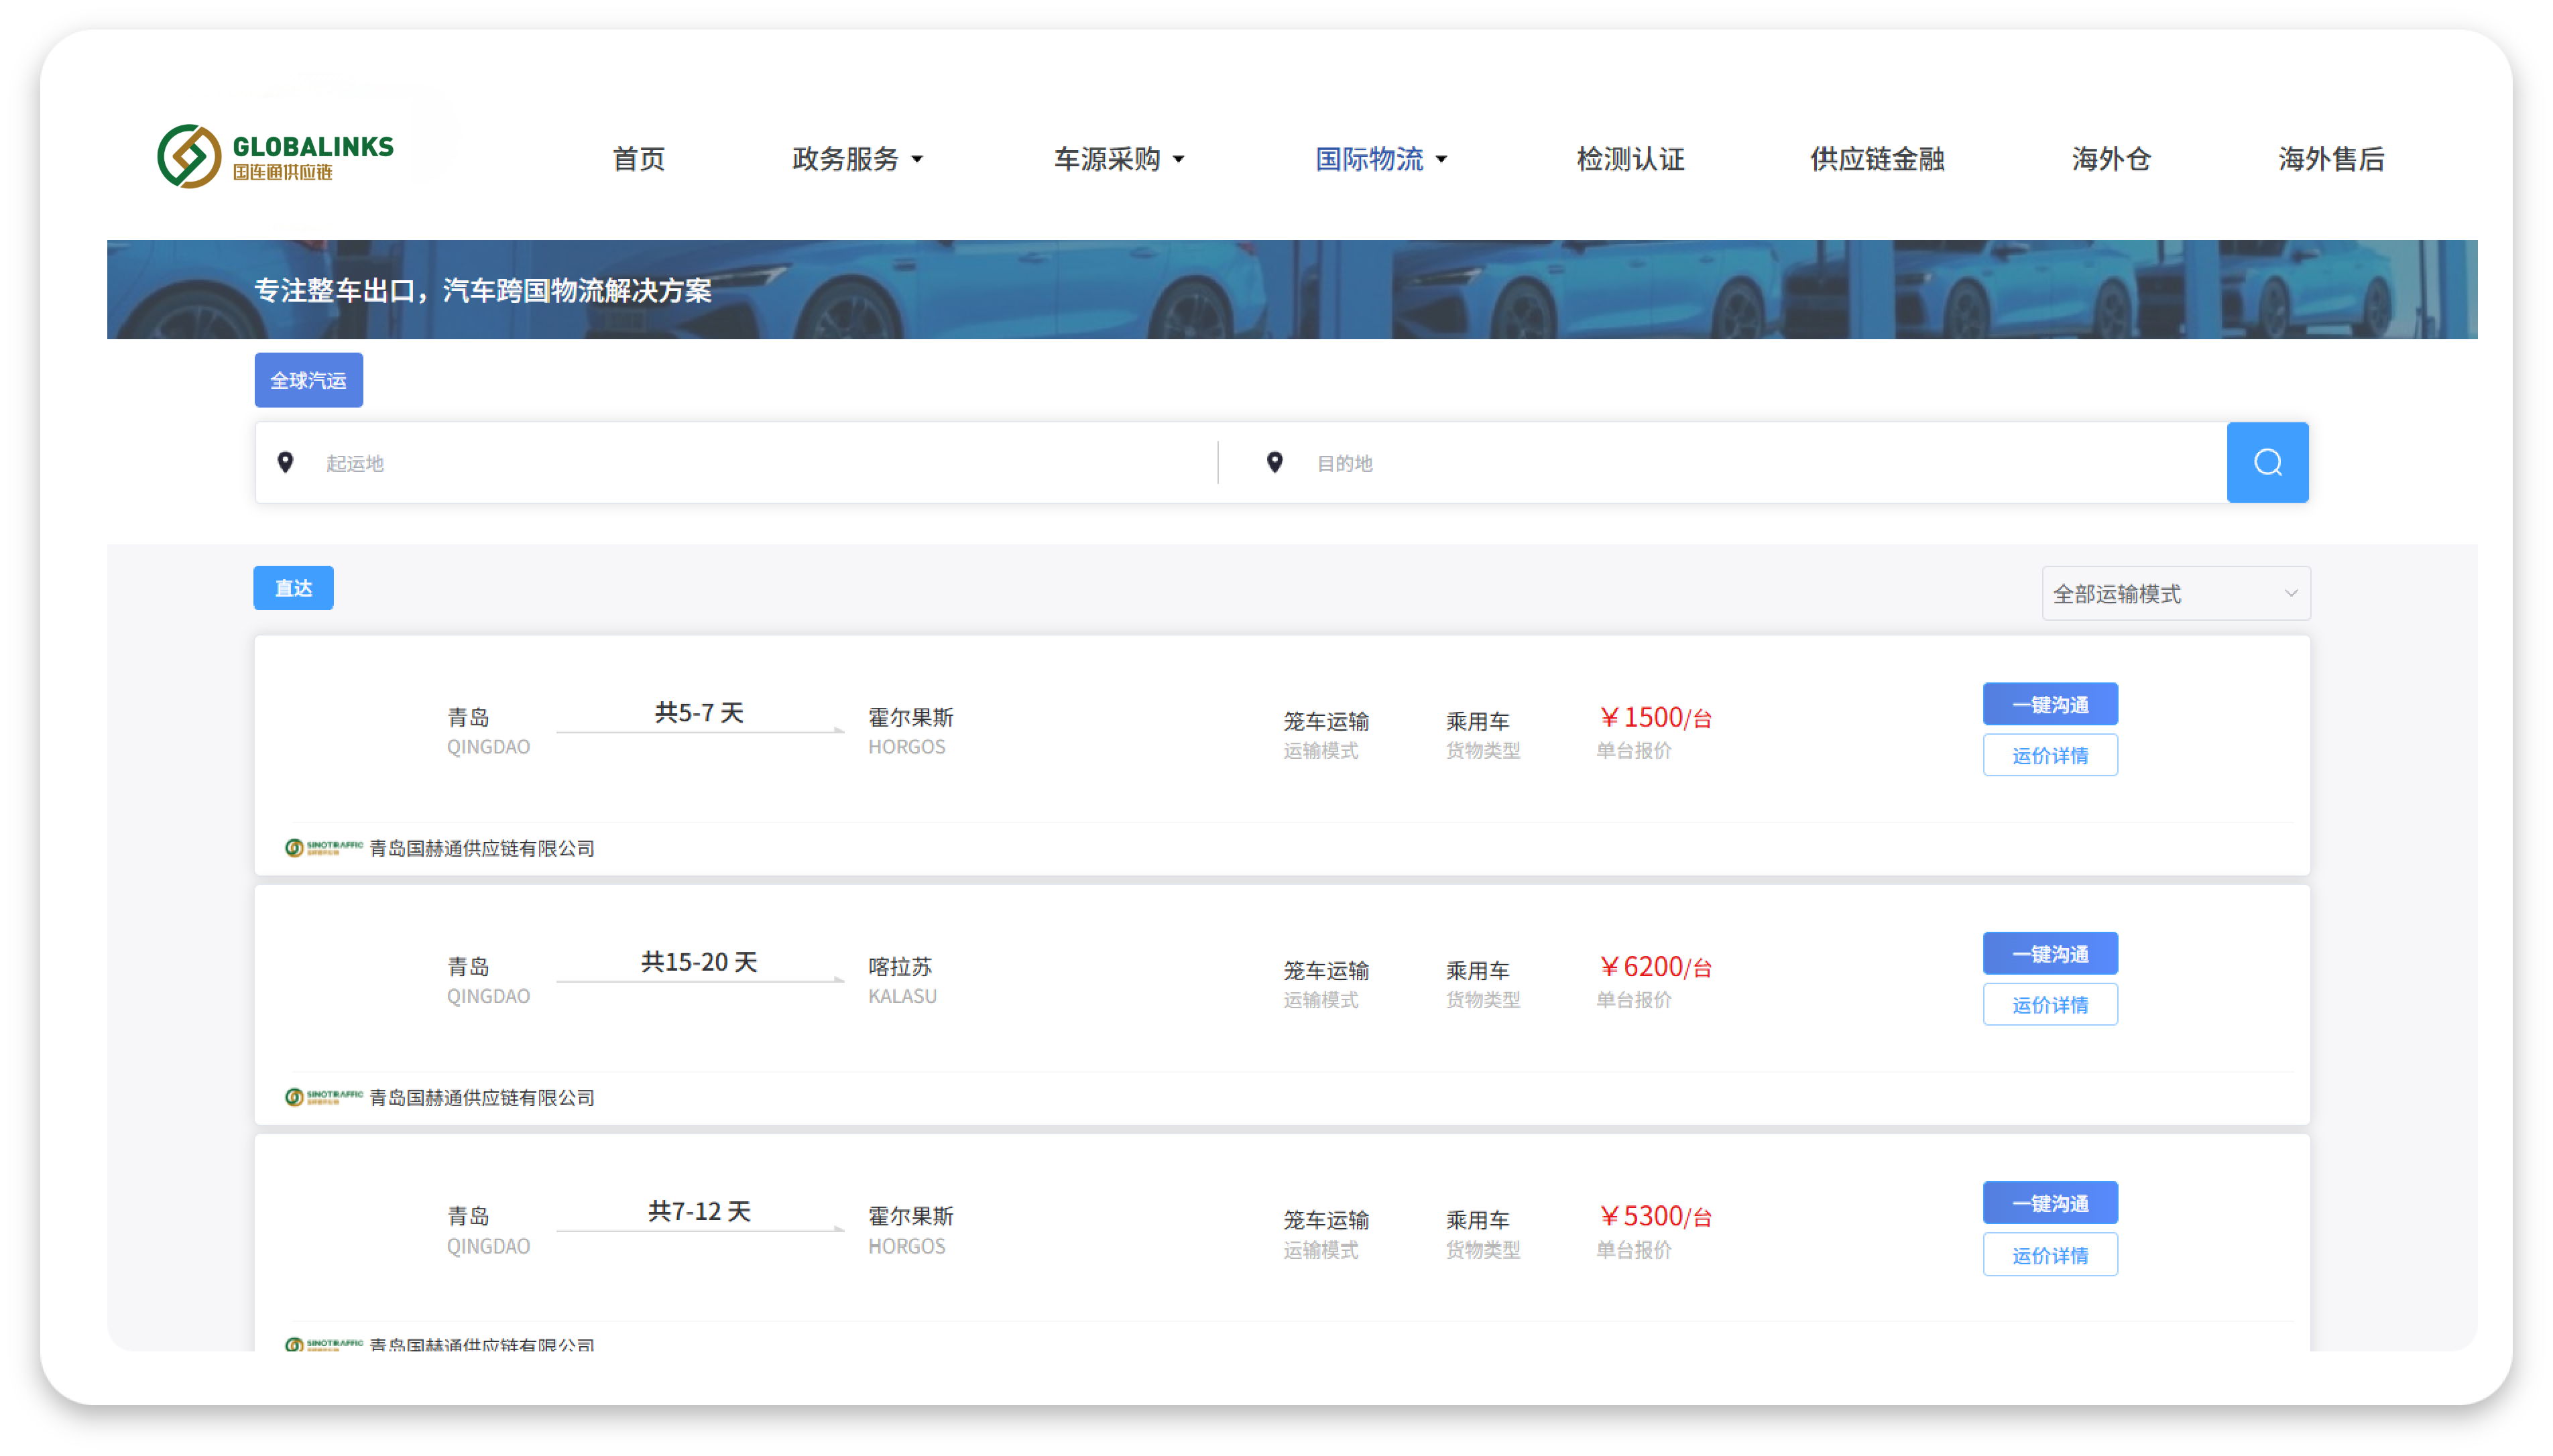Click 一键沟通 for the ¥5300 route

[2050, 1203]
